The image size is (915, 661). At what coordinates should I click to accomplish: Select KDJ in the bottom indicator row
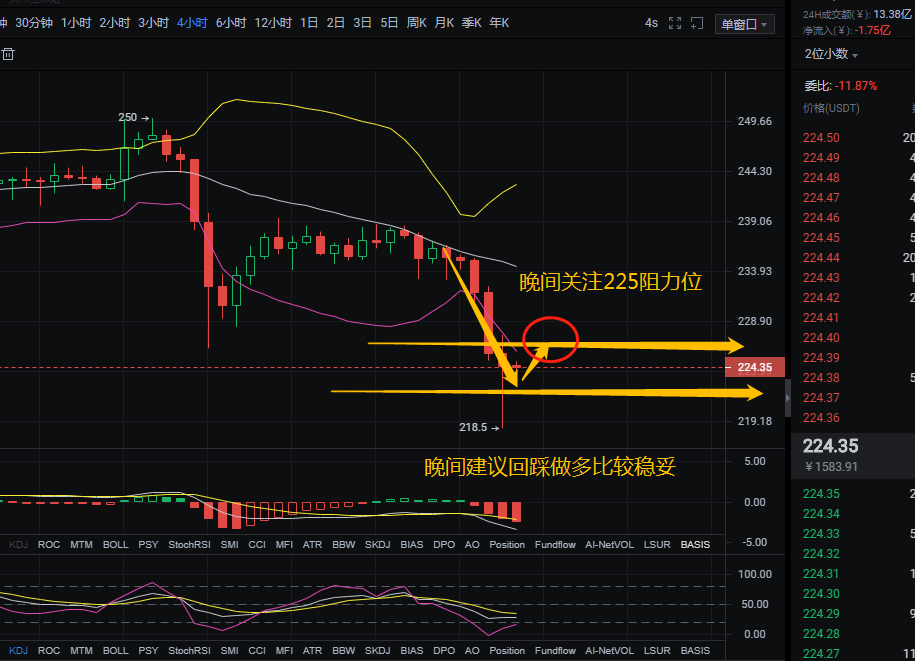click(18, 650)
